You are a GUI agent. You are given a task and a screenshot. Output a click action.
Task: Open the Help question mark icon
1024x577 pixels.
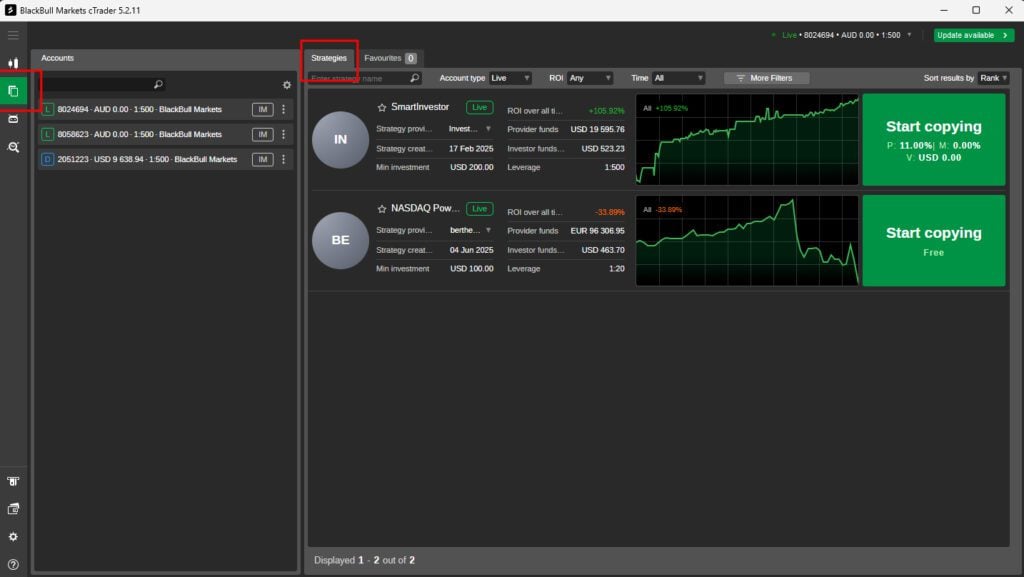point(13,565)
